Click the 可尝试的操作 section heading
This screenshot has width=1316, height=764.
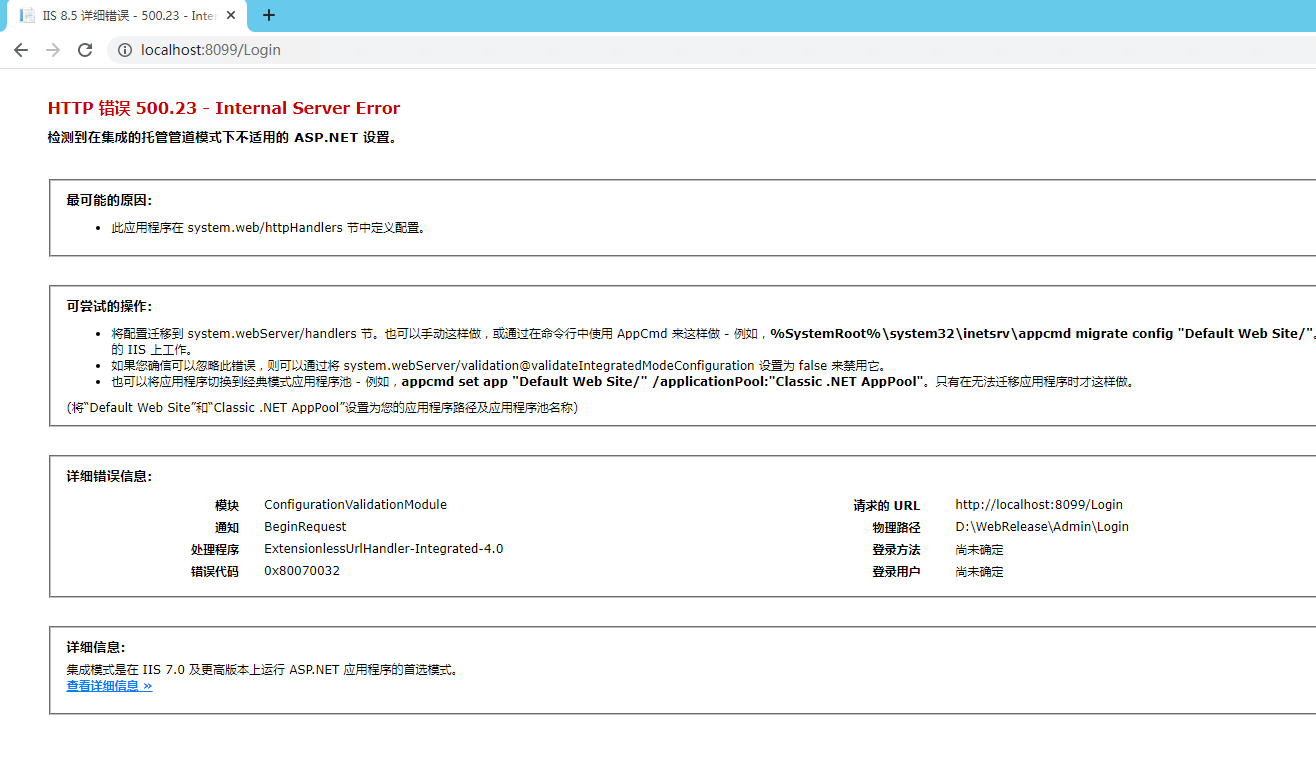pos(109,307)
